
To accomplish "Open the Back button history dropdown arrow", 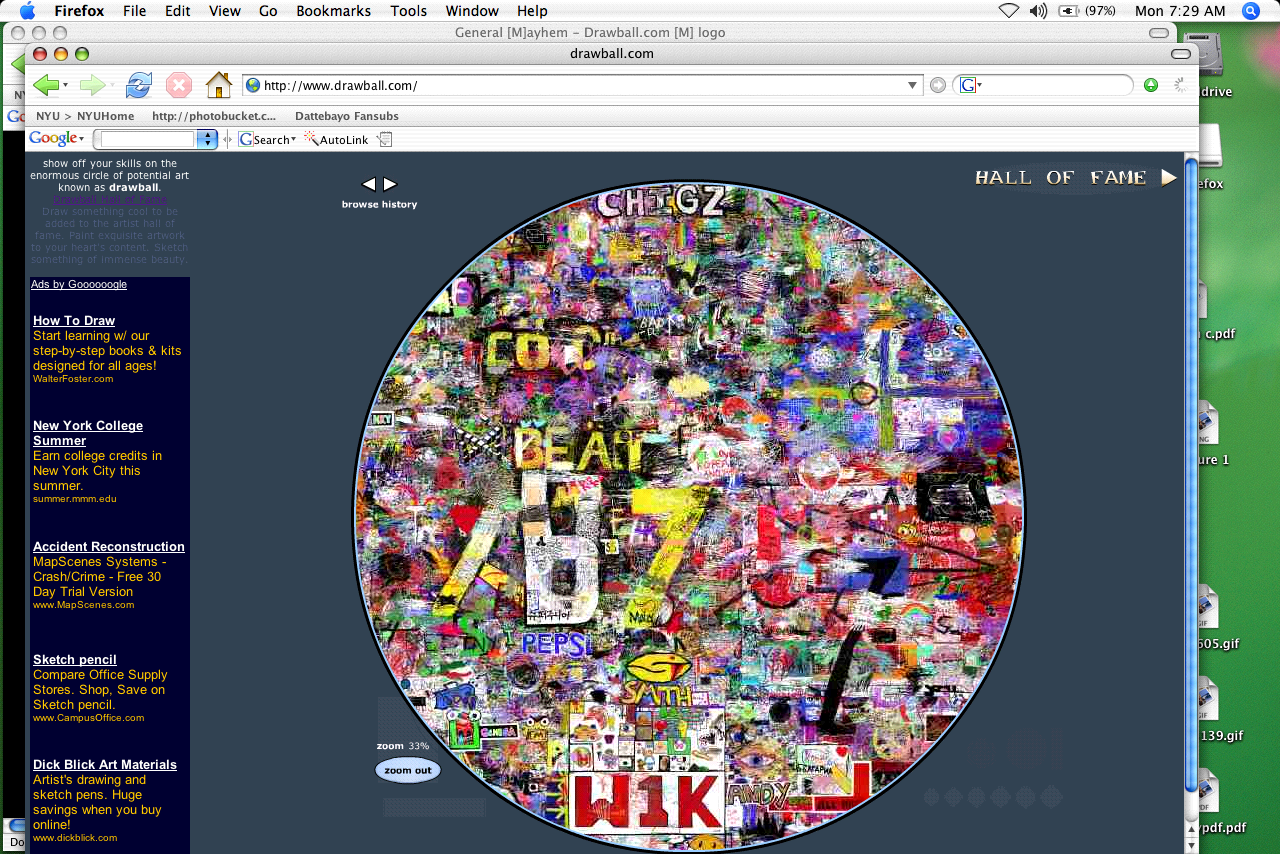I will click(66, 86).
